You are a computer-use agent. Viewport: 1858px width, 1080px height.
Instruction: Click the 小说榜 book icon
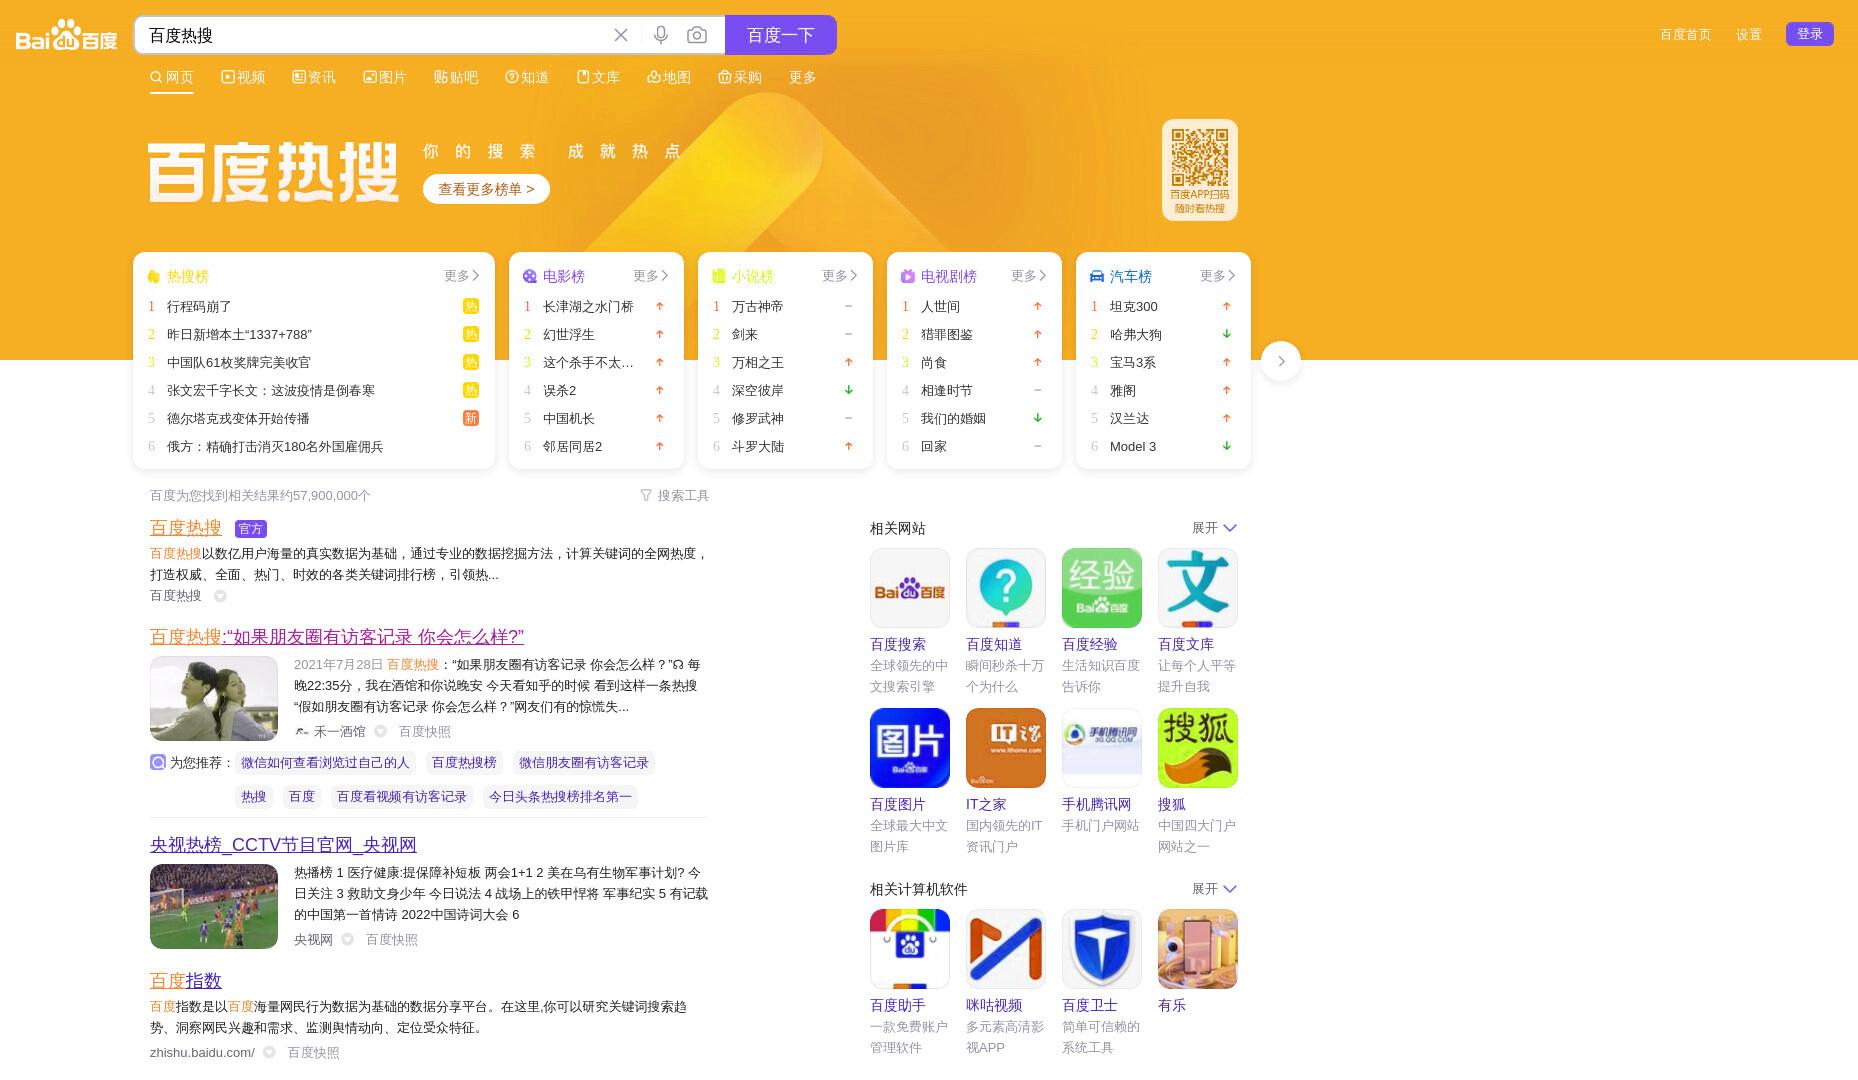(x=719, y=276)
